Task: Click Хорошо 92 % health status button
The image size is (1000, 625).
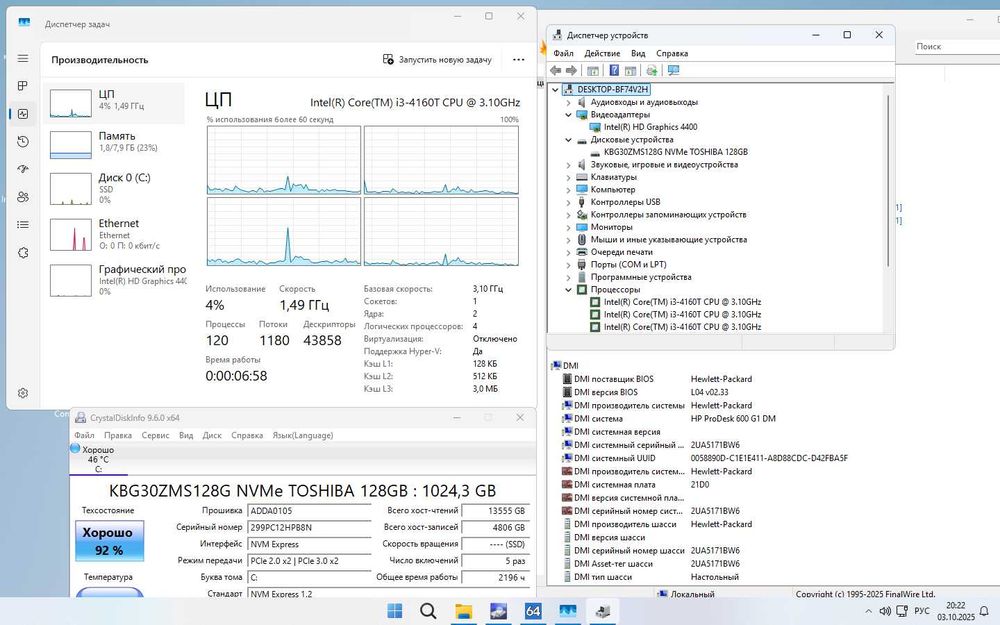Action: pyautogui.click(x=109, y=541)
